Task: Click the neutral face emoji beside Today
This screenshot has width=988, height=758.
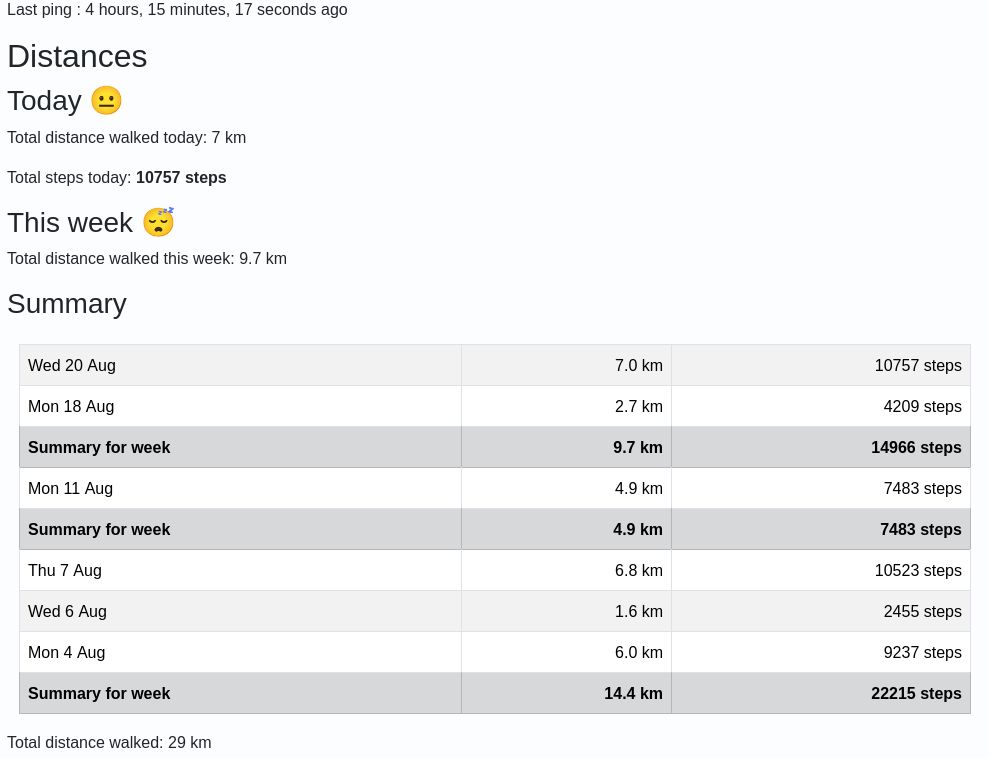Action: click(x=106, y=101)
